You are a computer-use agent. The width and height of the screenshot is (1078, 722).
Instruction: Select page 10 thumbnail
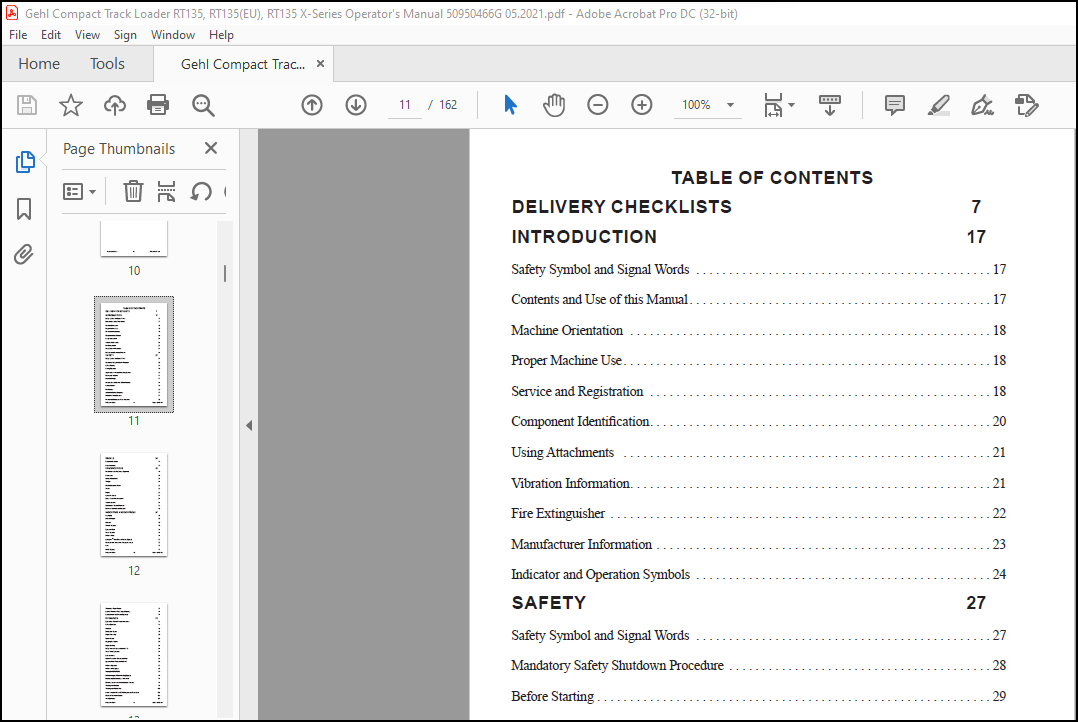(x=134, y=239)
